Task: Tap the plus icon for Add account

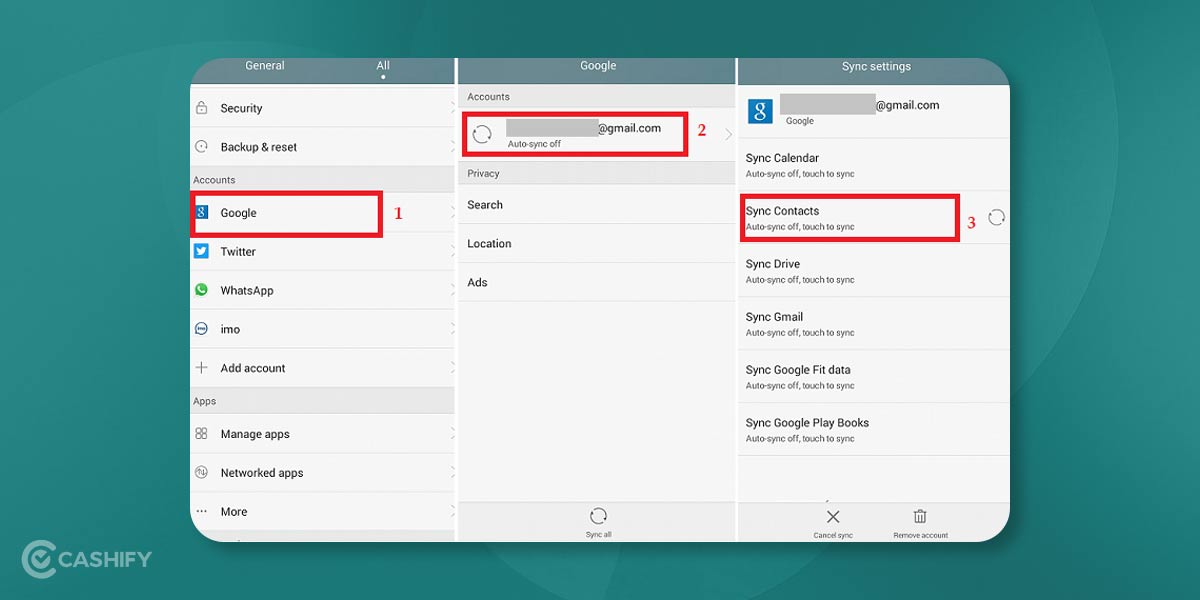Action: [x=201, y=368]
